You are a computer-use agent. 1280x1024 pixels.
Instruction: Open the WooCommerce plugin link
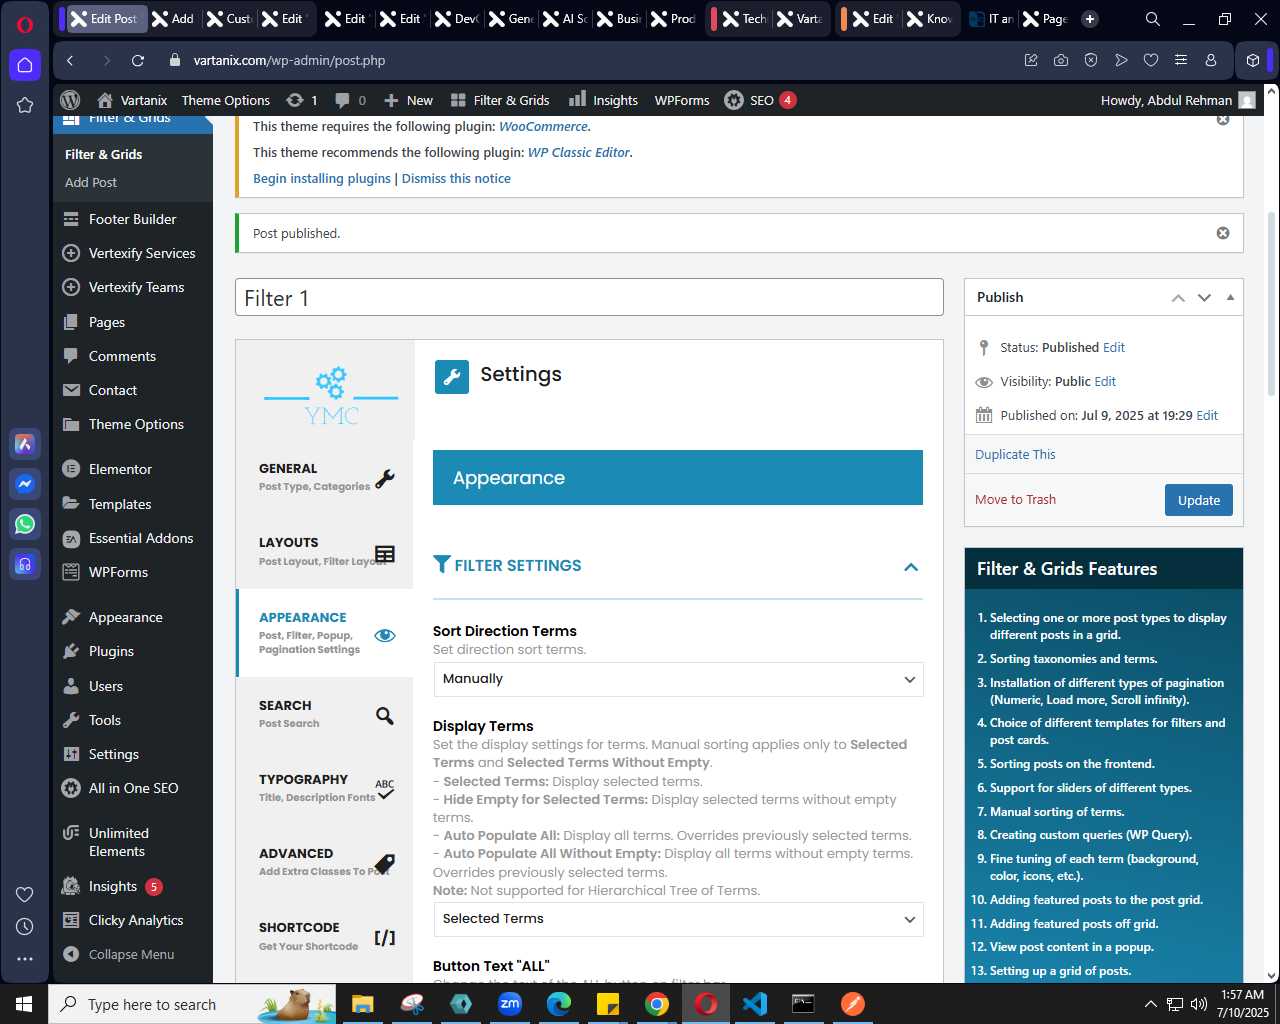pyautogui.click(x=543, y=126)
